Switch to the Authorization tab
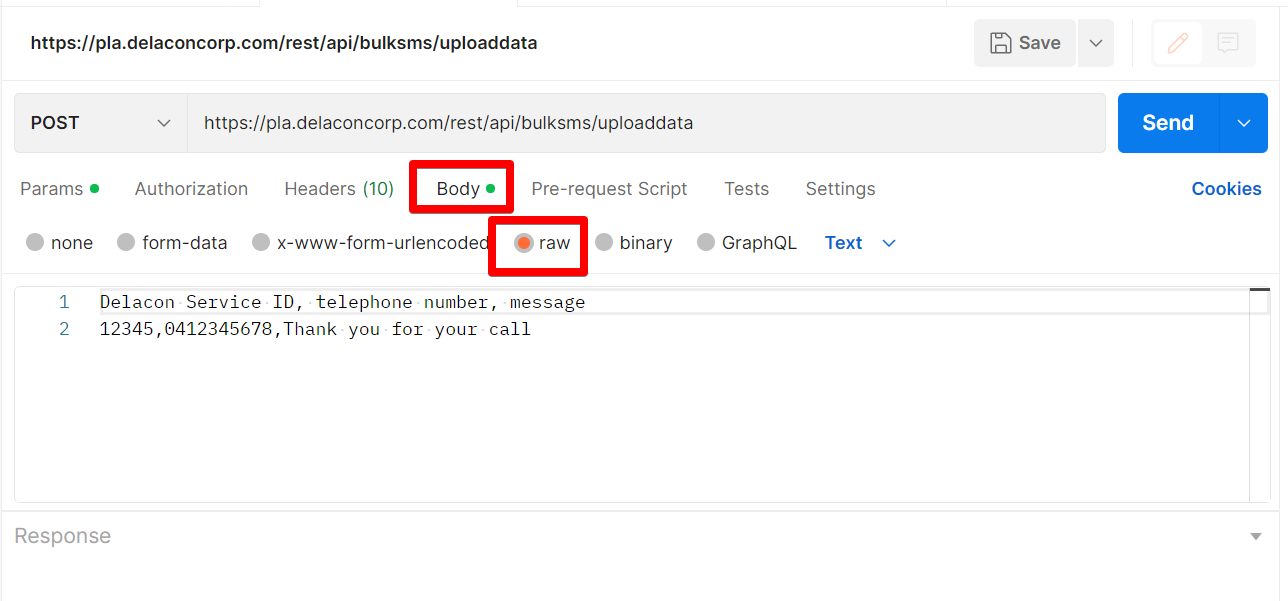Image resolution: width=1288 pixels, height=601 pixels. point(191,189)
